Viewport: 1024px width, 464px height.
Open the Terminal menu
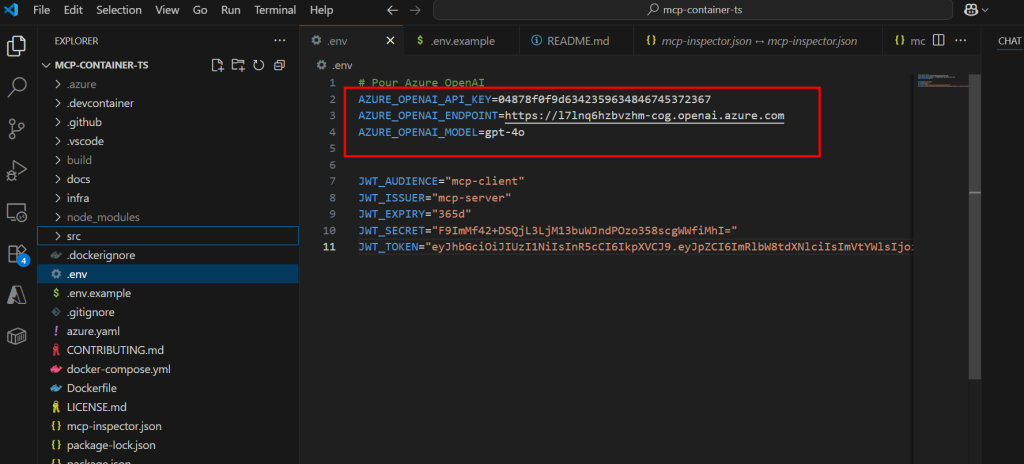pyautogui.click(x=275, y=10)
